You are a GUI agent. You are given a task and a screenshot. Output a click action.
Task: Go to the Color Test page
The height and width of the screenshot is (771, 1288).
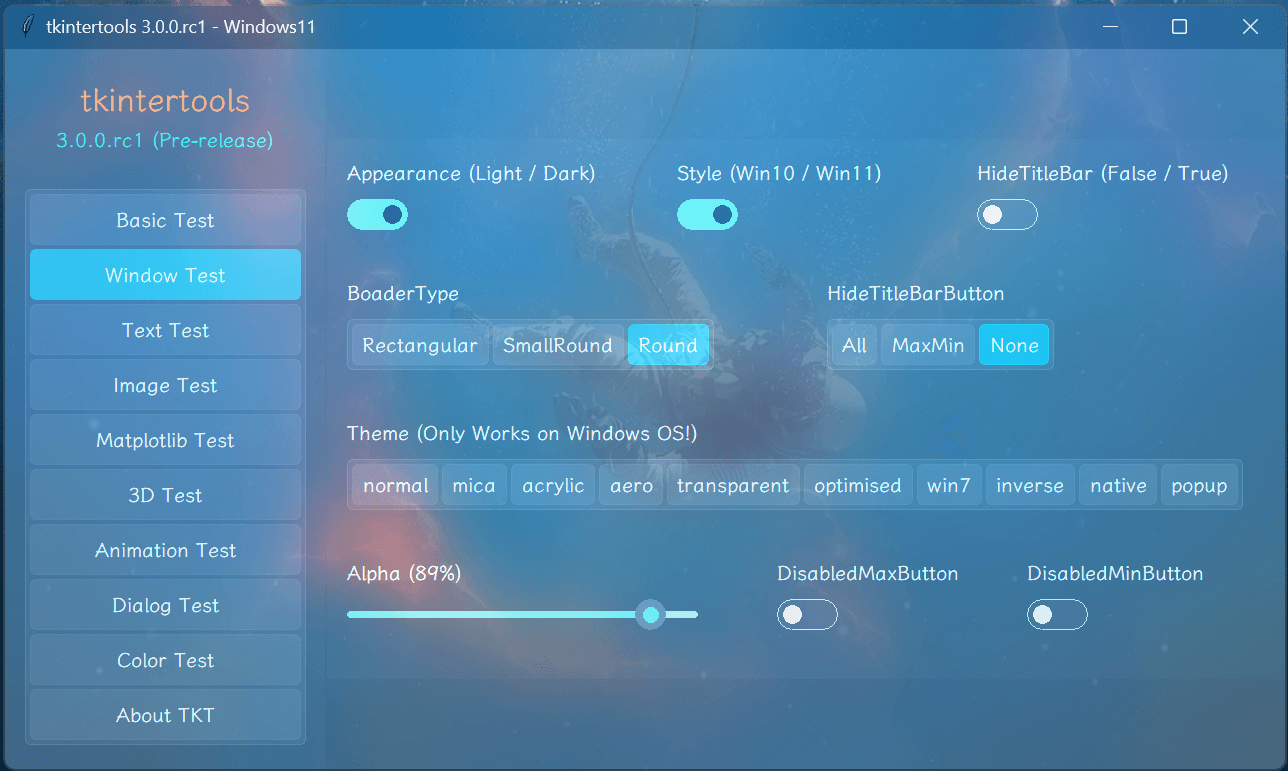[x=165, y=660]
